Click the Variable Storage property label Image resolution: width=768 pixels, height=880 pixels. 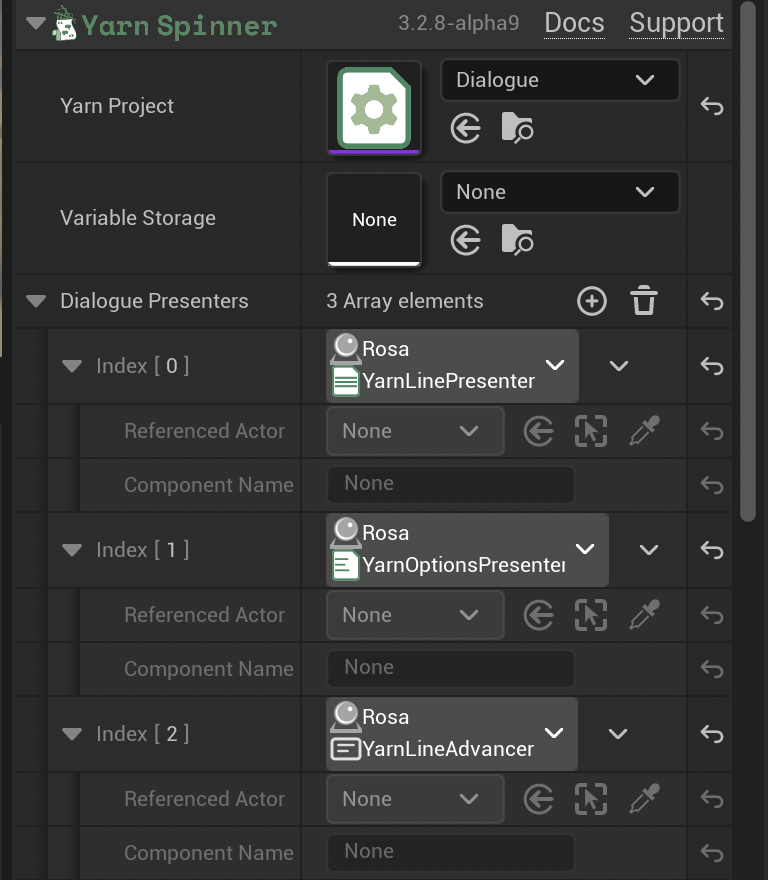point(138,218)
